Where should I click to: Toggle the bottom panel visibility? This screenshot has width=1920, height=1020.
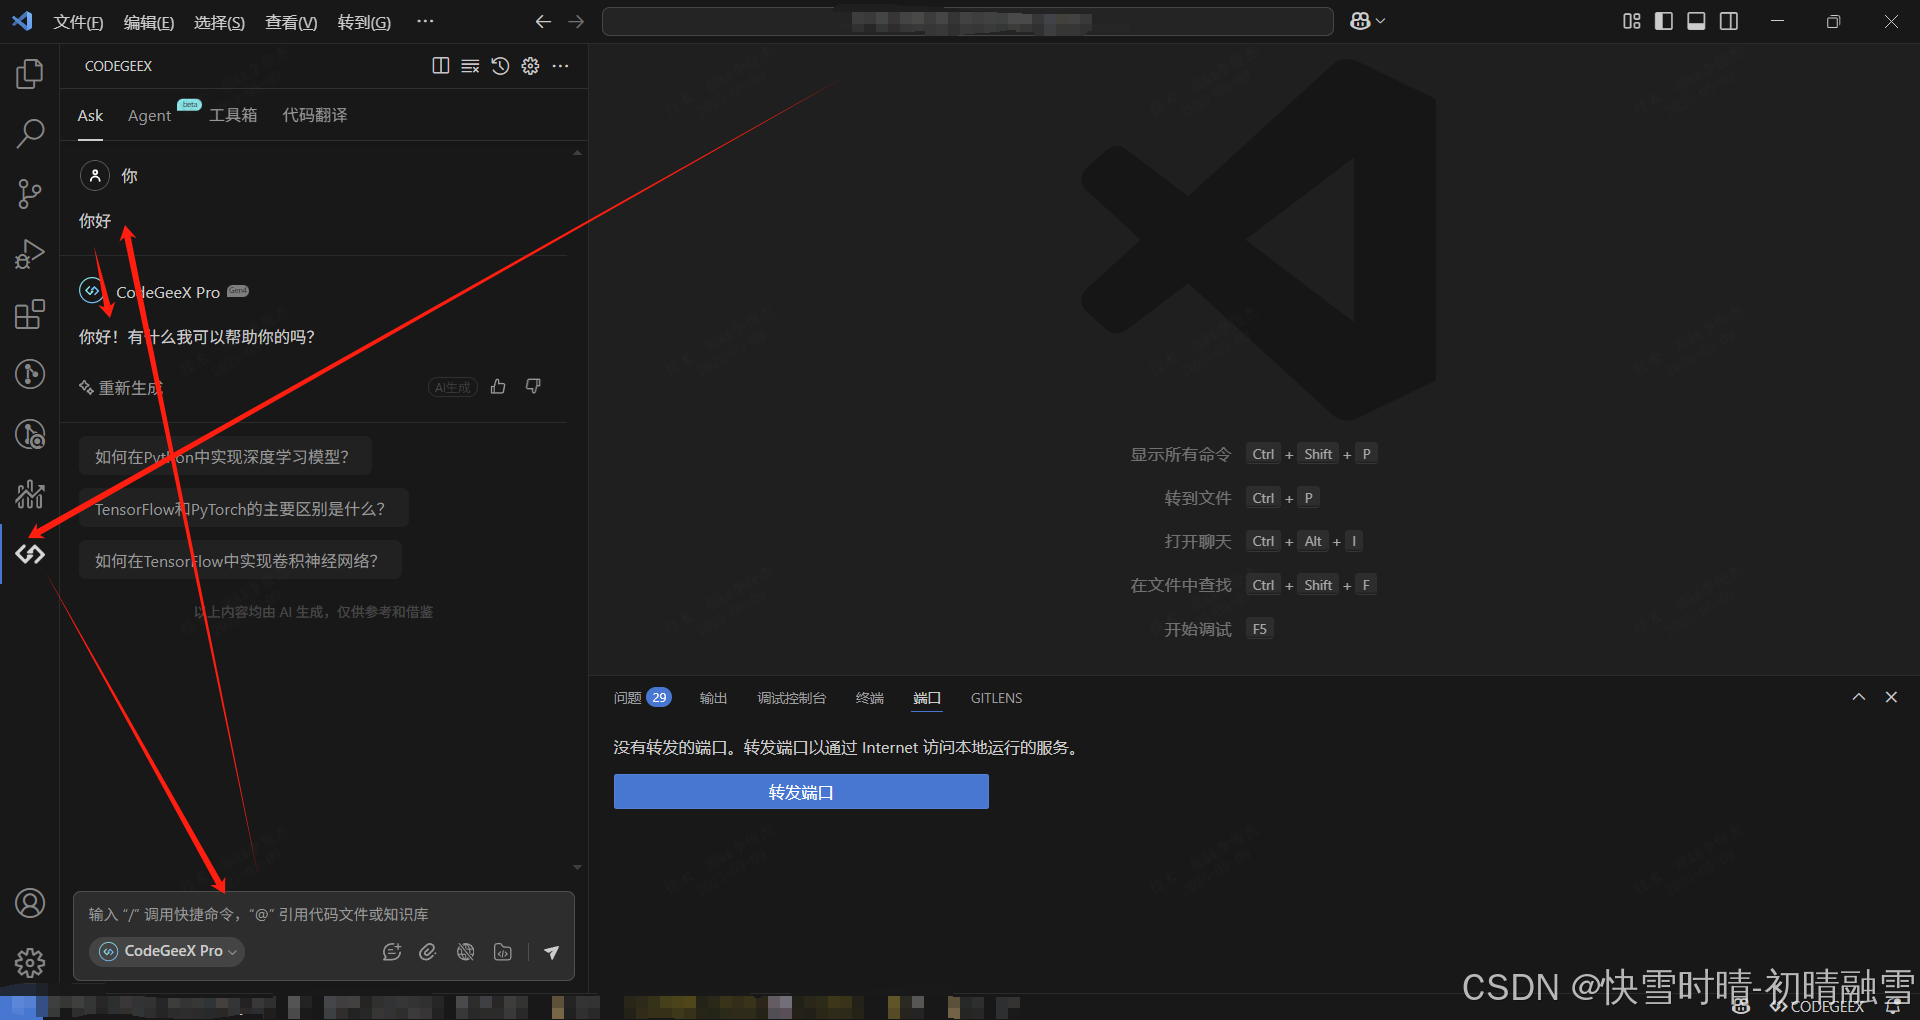point(1696,21)
